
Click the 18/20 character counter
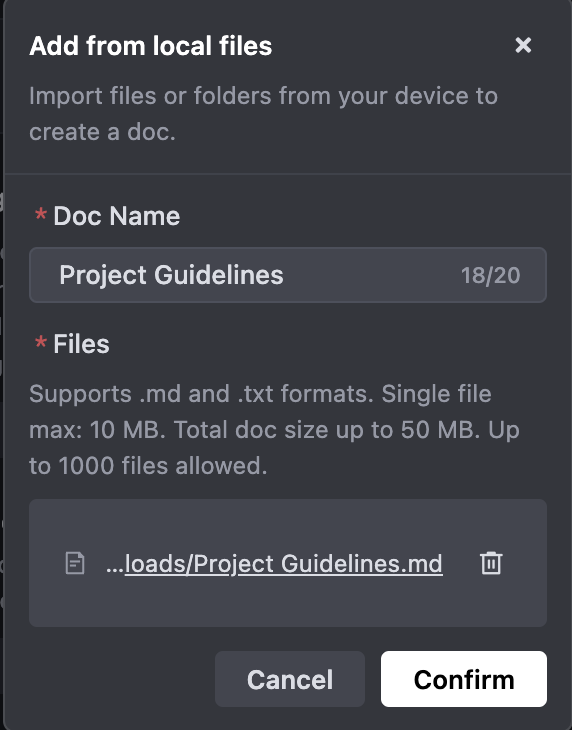pyautogui.click(x=490, y=275)
